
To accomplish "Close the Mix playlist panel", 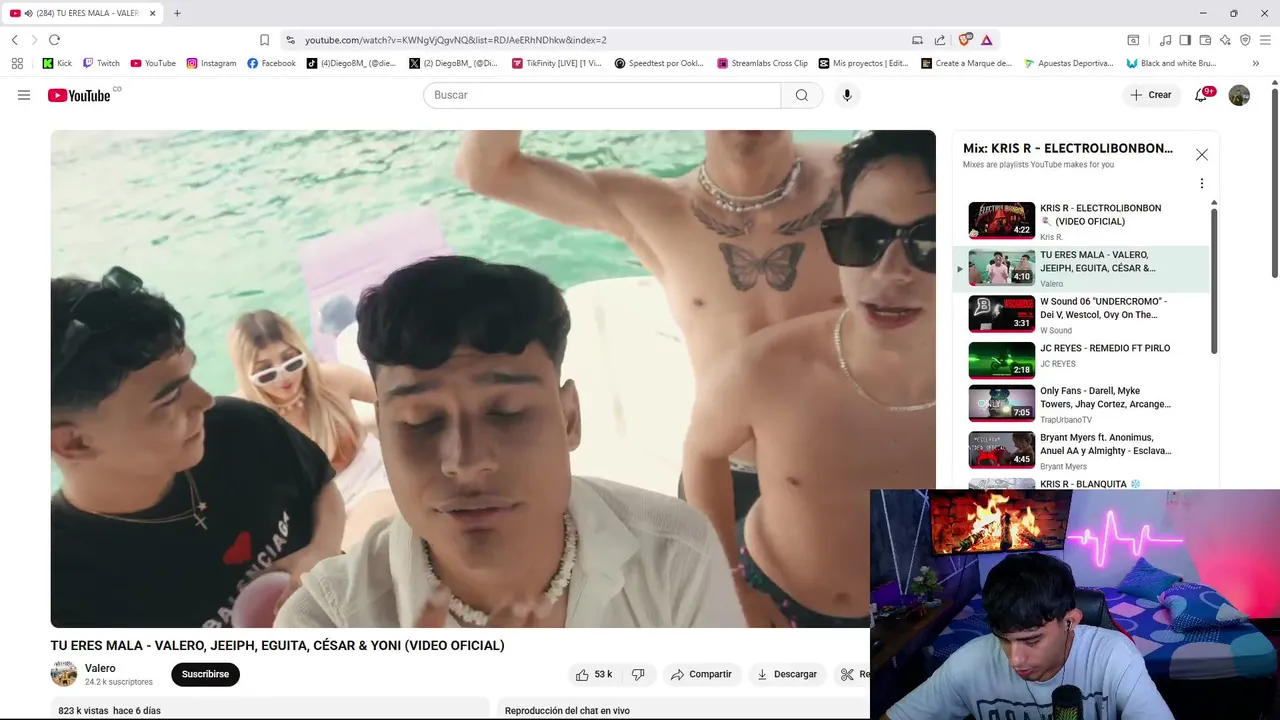I will pos(1202,155).
